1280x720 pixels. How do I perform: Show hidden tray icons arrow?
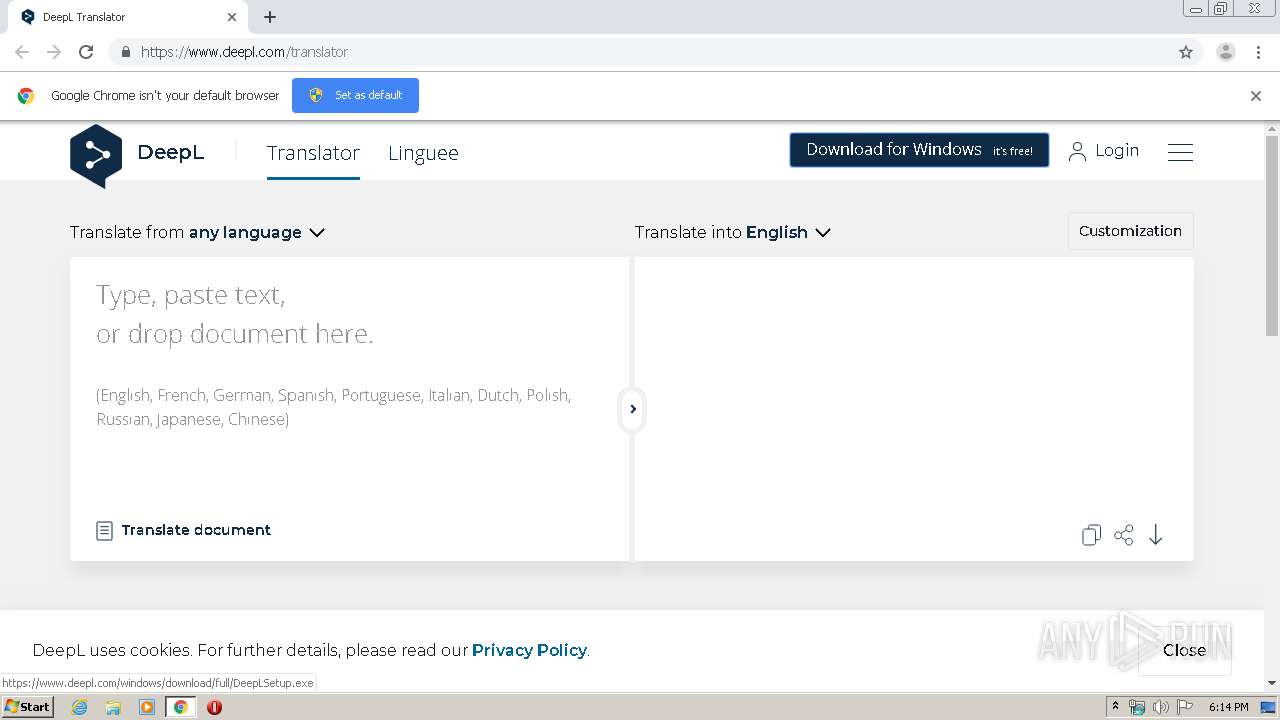coord(1115,707)
